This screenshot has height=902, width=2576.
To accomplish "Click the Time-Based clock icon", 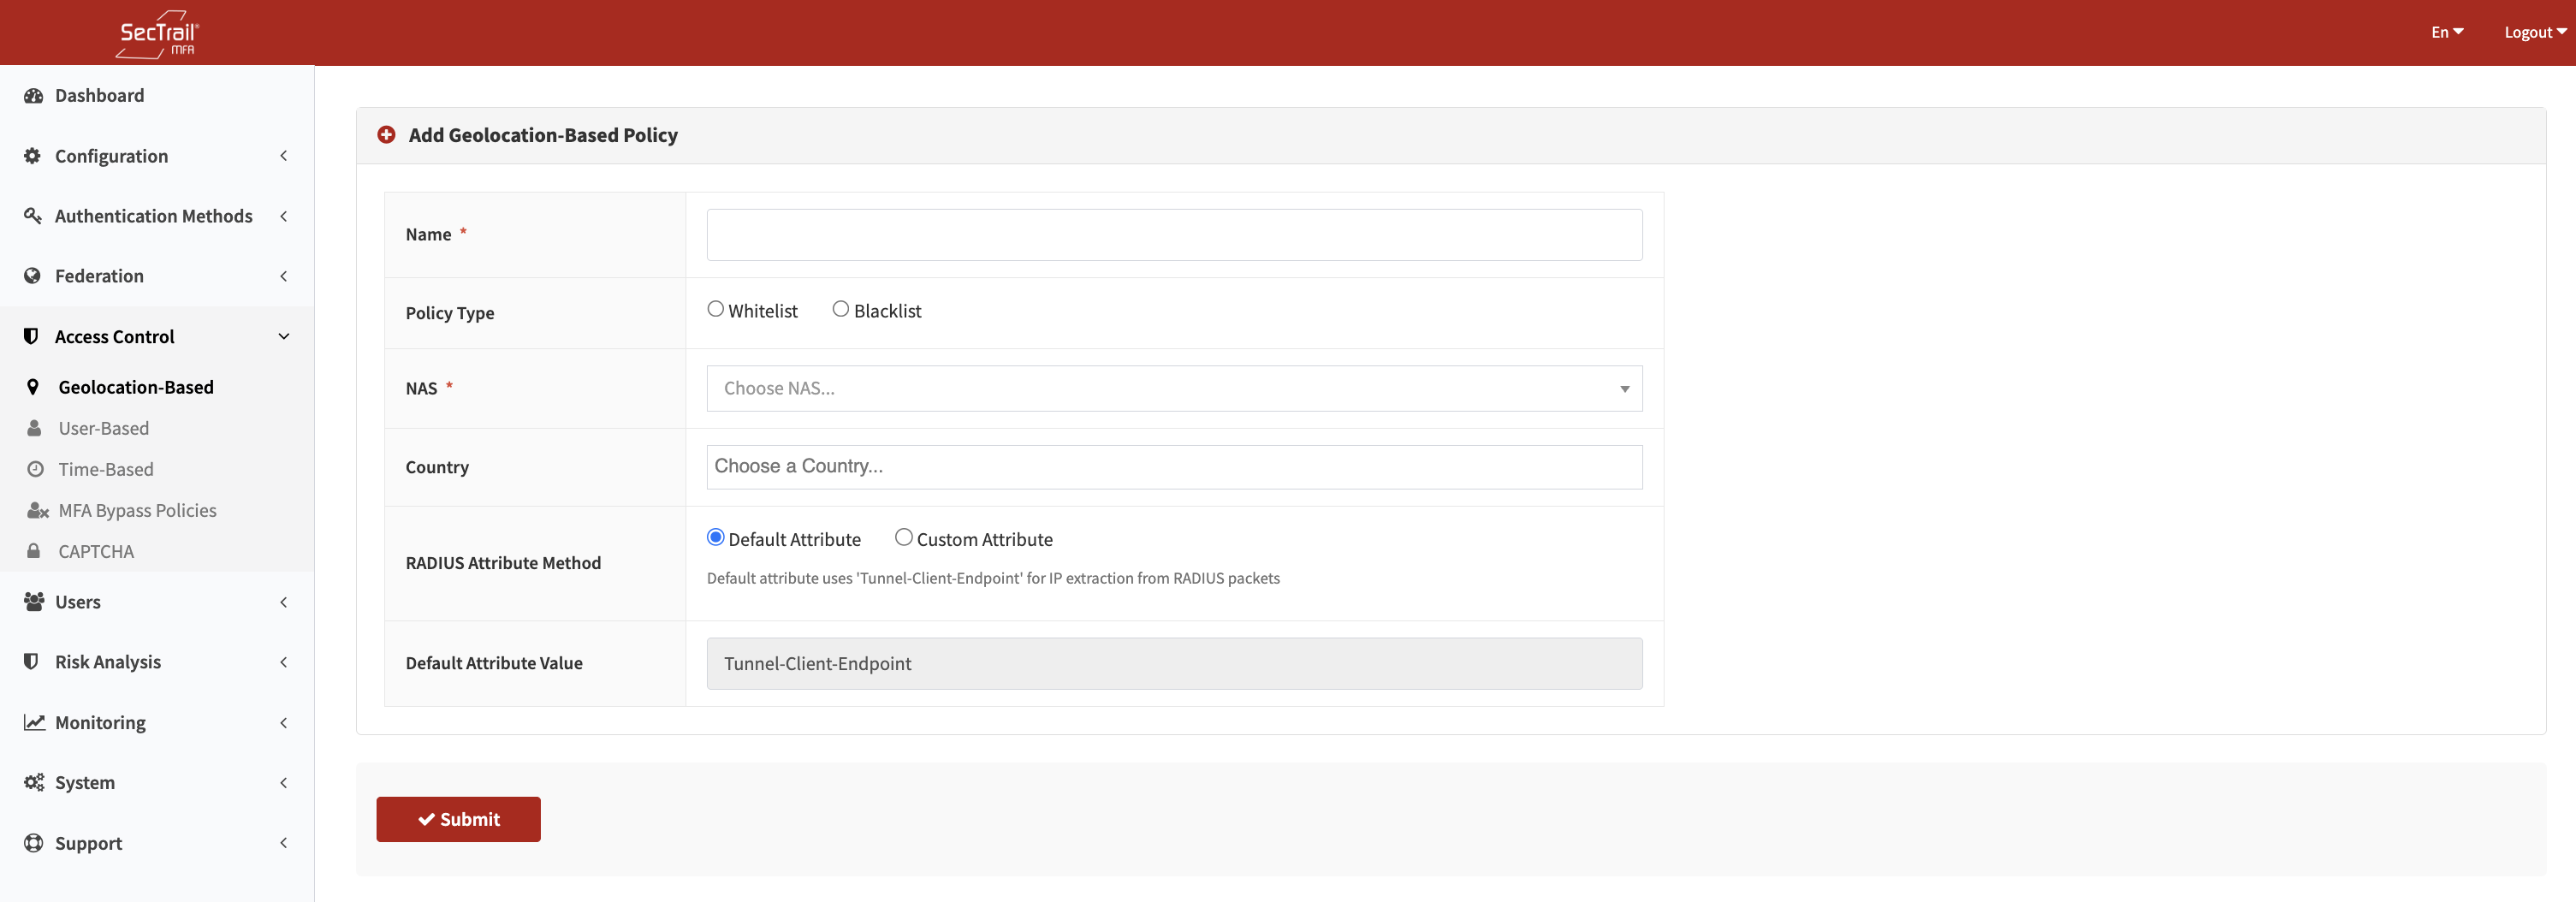I will (35, 469).
